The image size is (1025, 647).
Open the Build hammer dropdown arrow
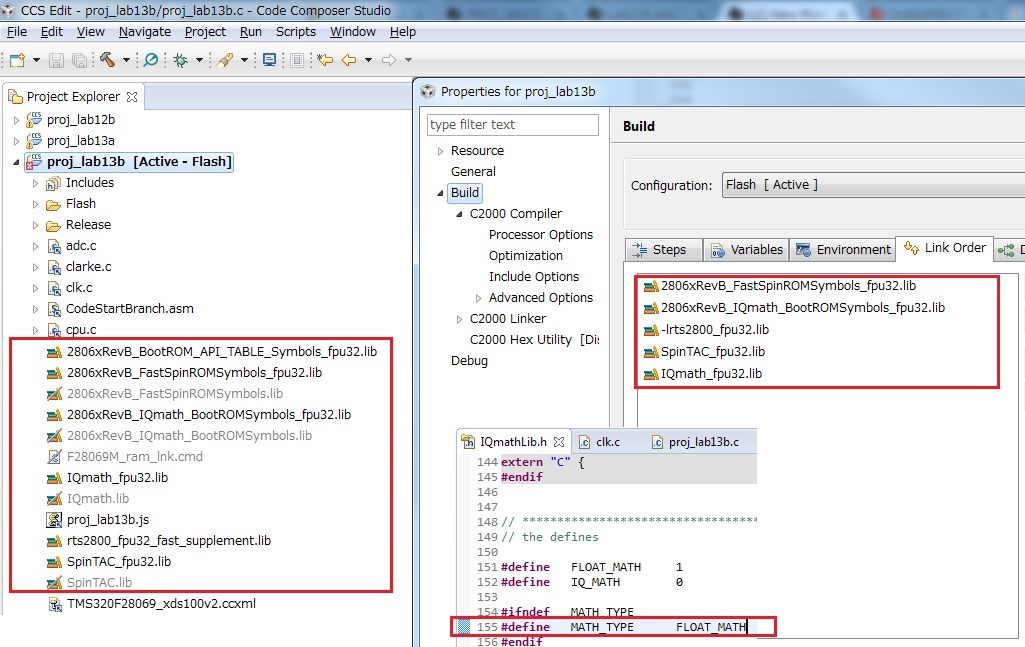[x=126, y=60]
